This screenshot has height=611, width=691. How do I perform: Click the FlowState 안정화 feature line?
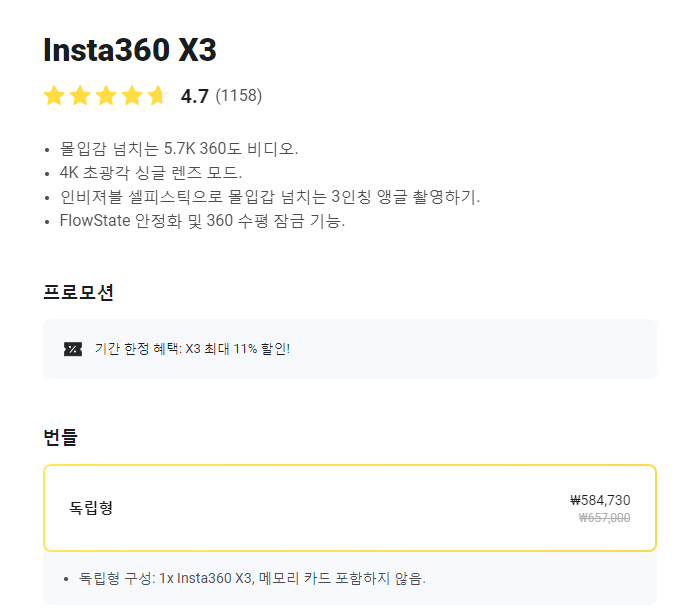click(202, 221)
